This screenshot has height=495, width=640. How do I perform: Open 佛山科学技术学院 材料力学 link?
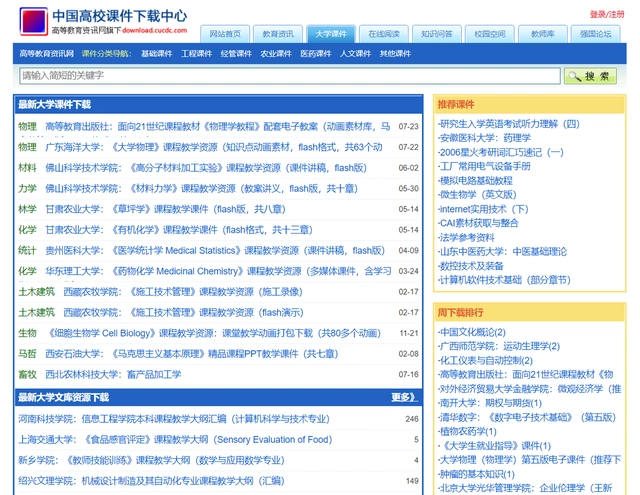click(201, 189)
